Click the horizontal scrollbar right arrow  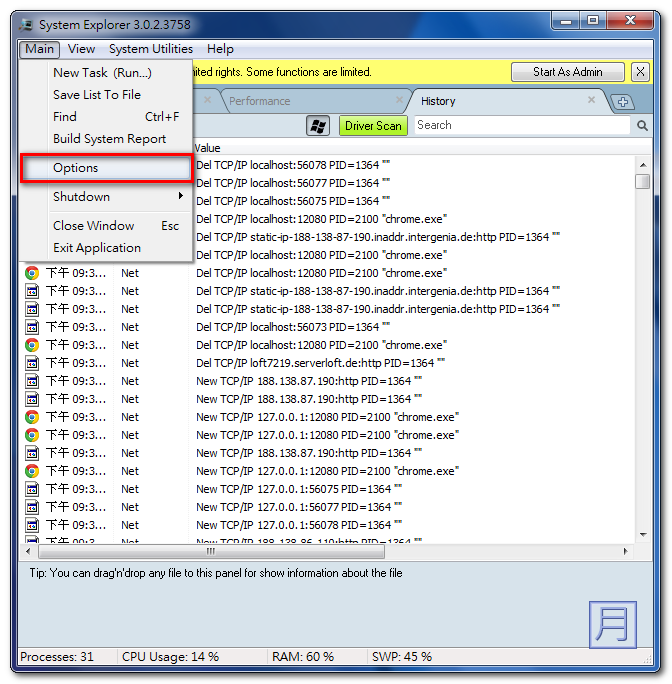point(626,551)
